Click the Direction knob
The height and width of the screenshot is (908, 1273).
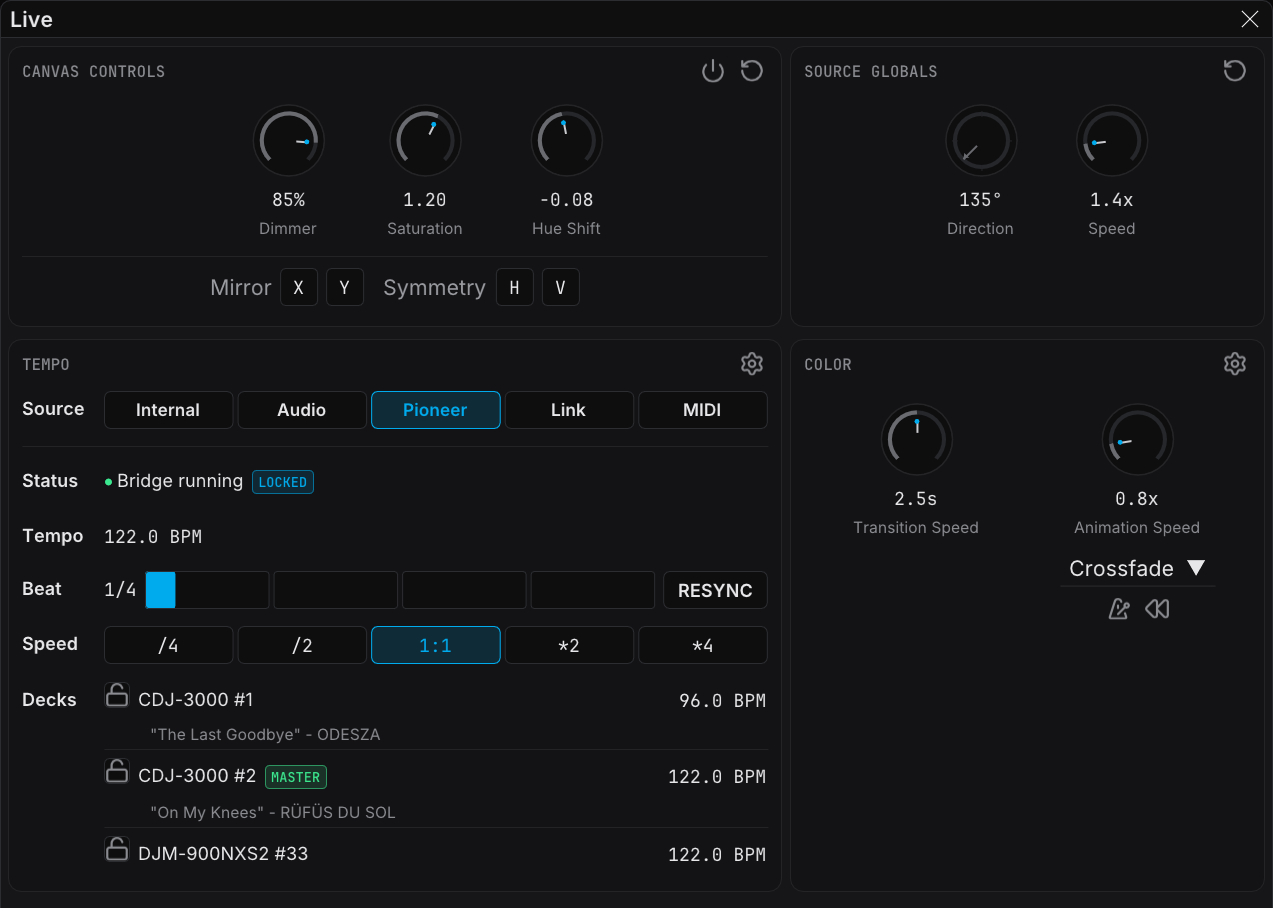pyautogui.click(x=981, y=141)
